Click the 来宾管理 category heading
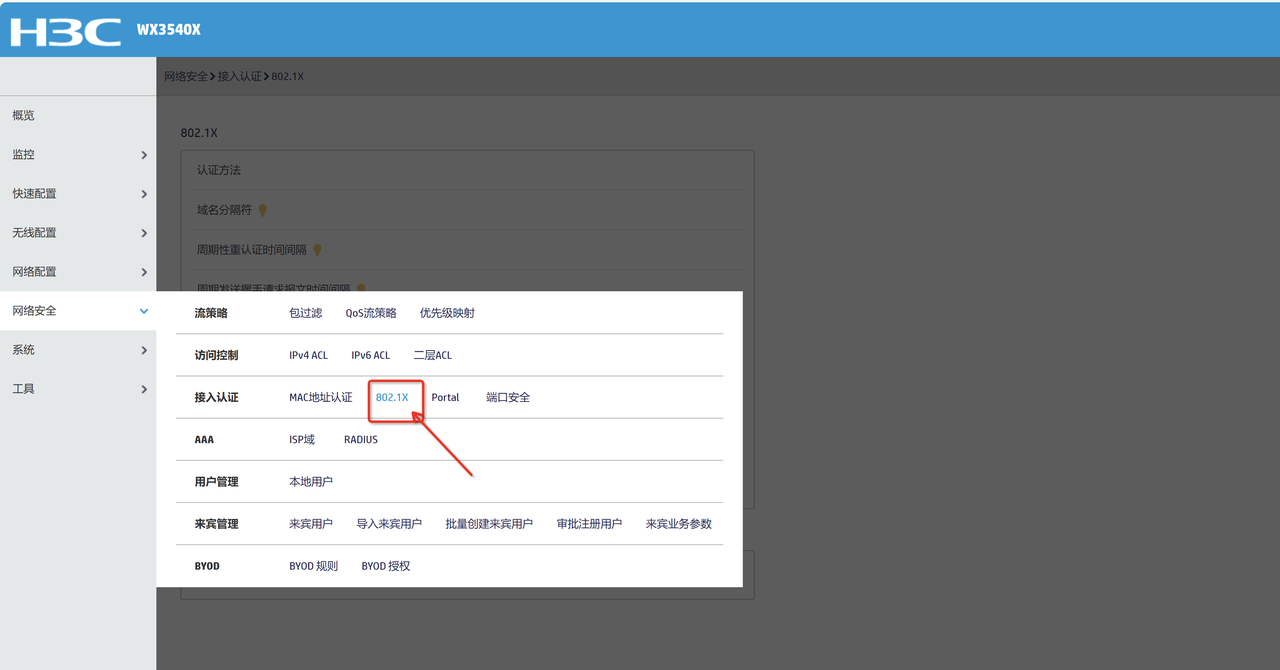Viewport: 1280px width, 670px height. tap(216, 523)
